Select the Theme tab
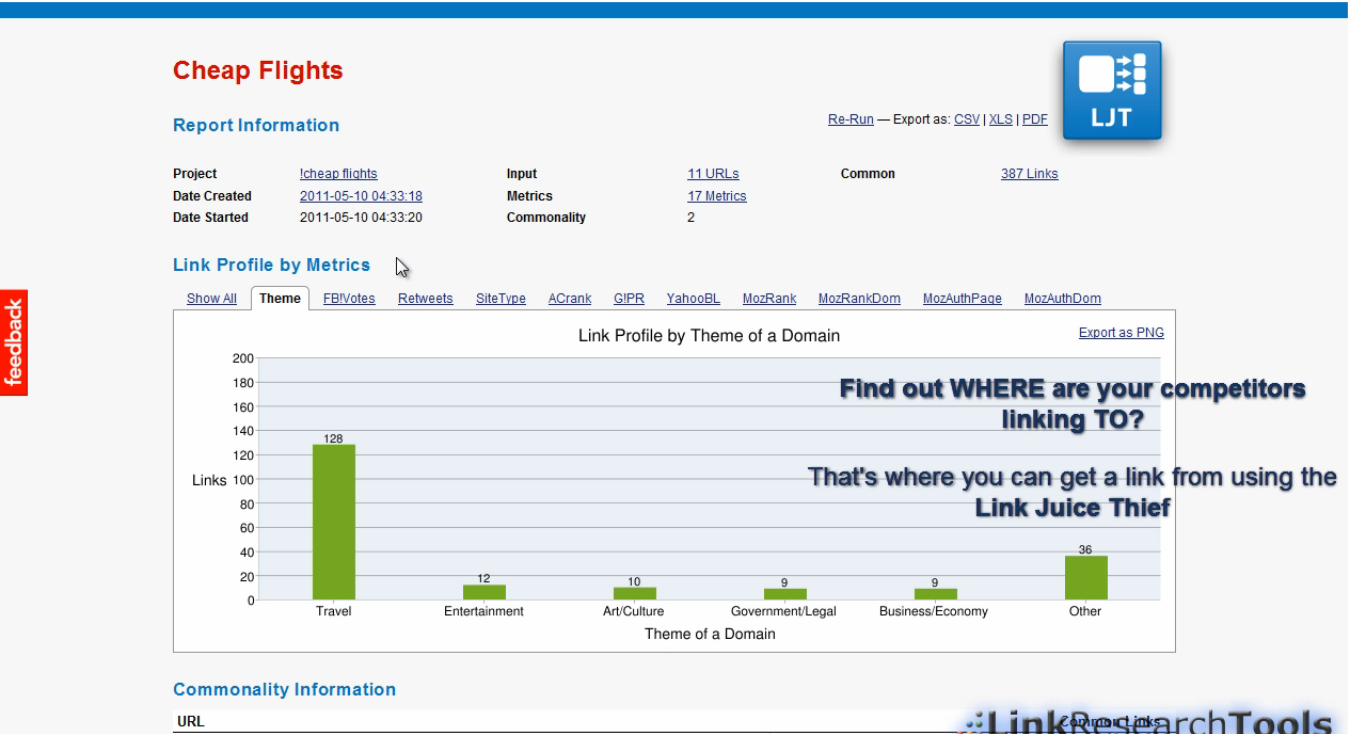 pos(280,298)
